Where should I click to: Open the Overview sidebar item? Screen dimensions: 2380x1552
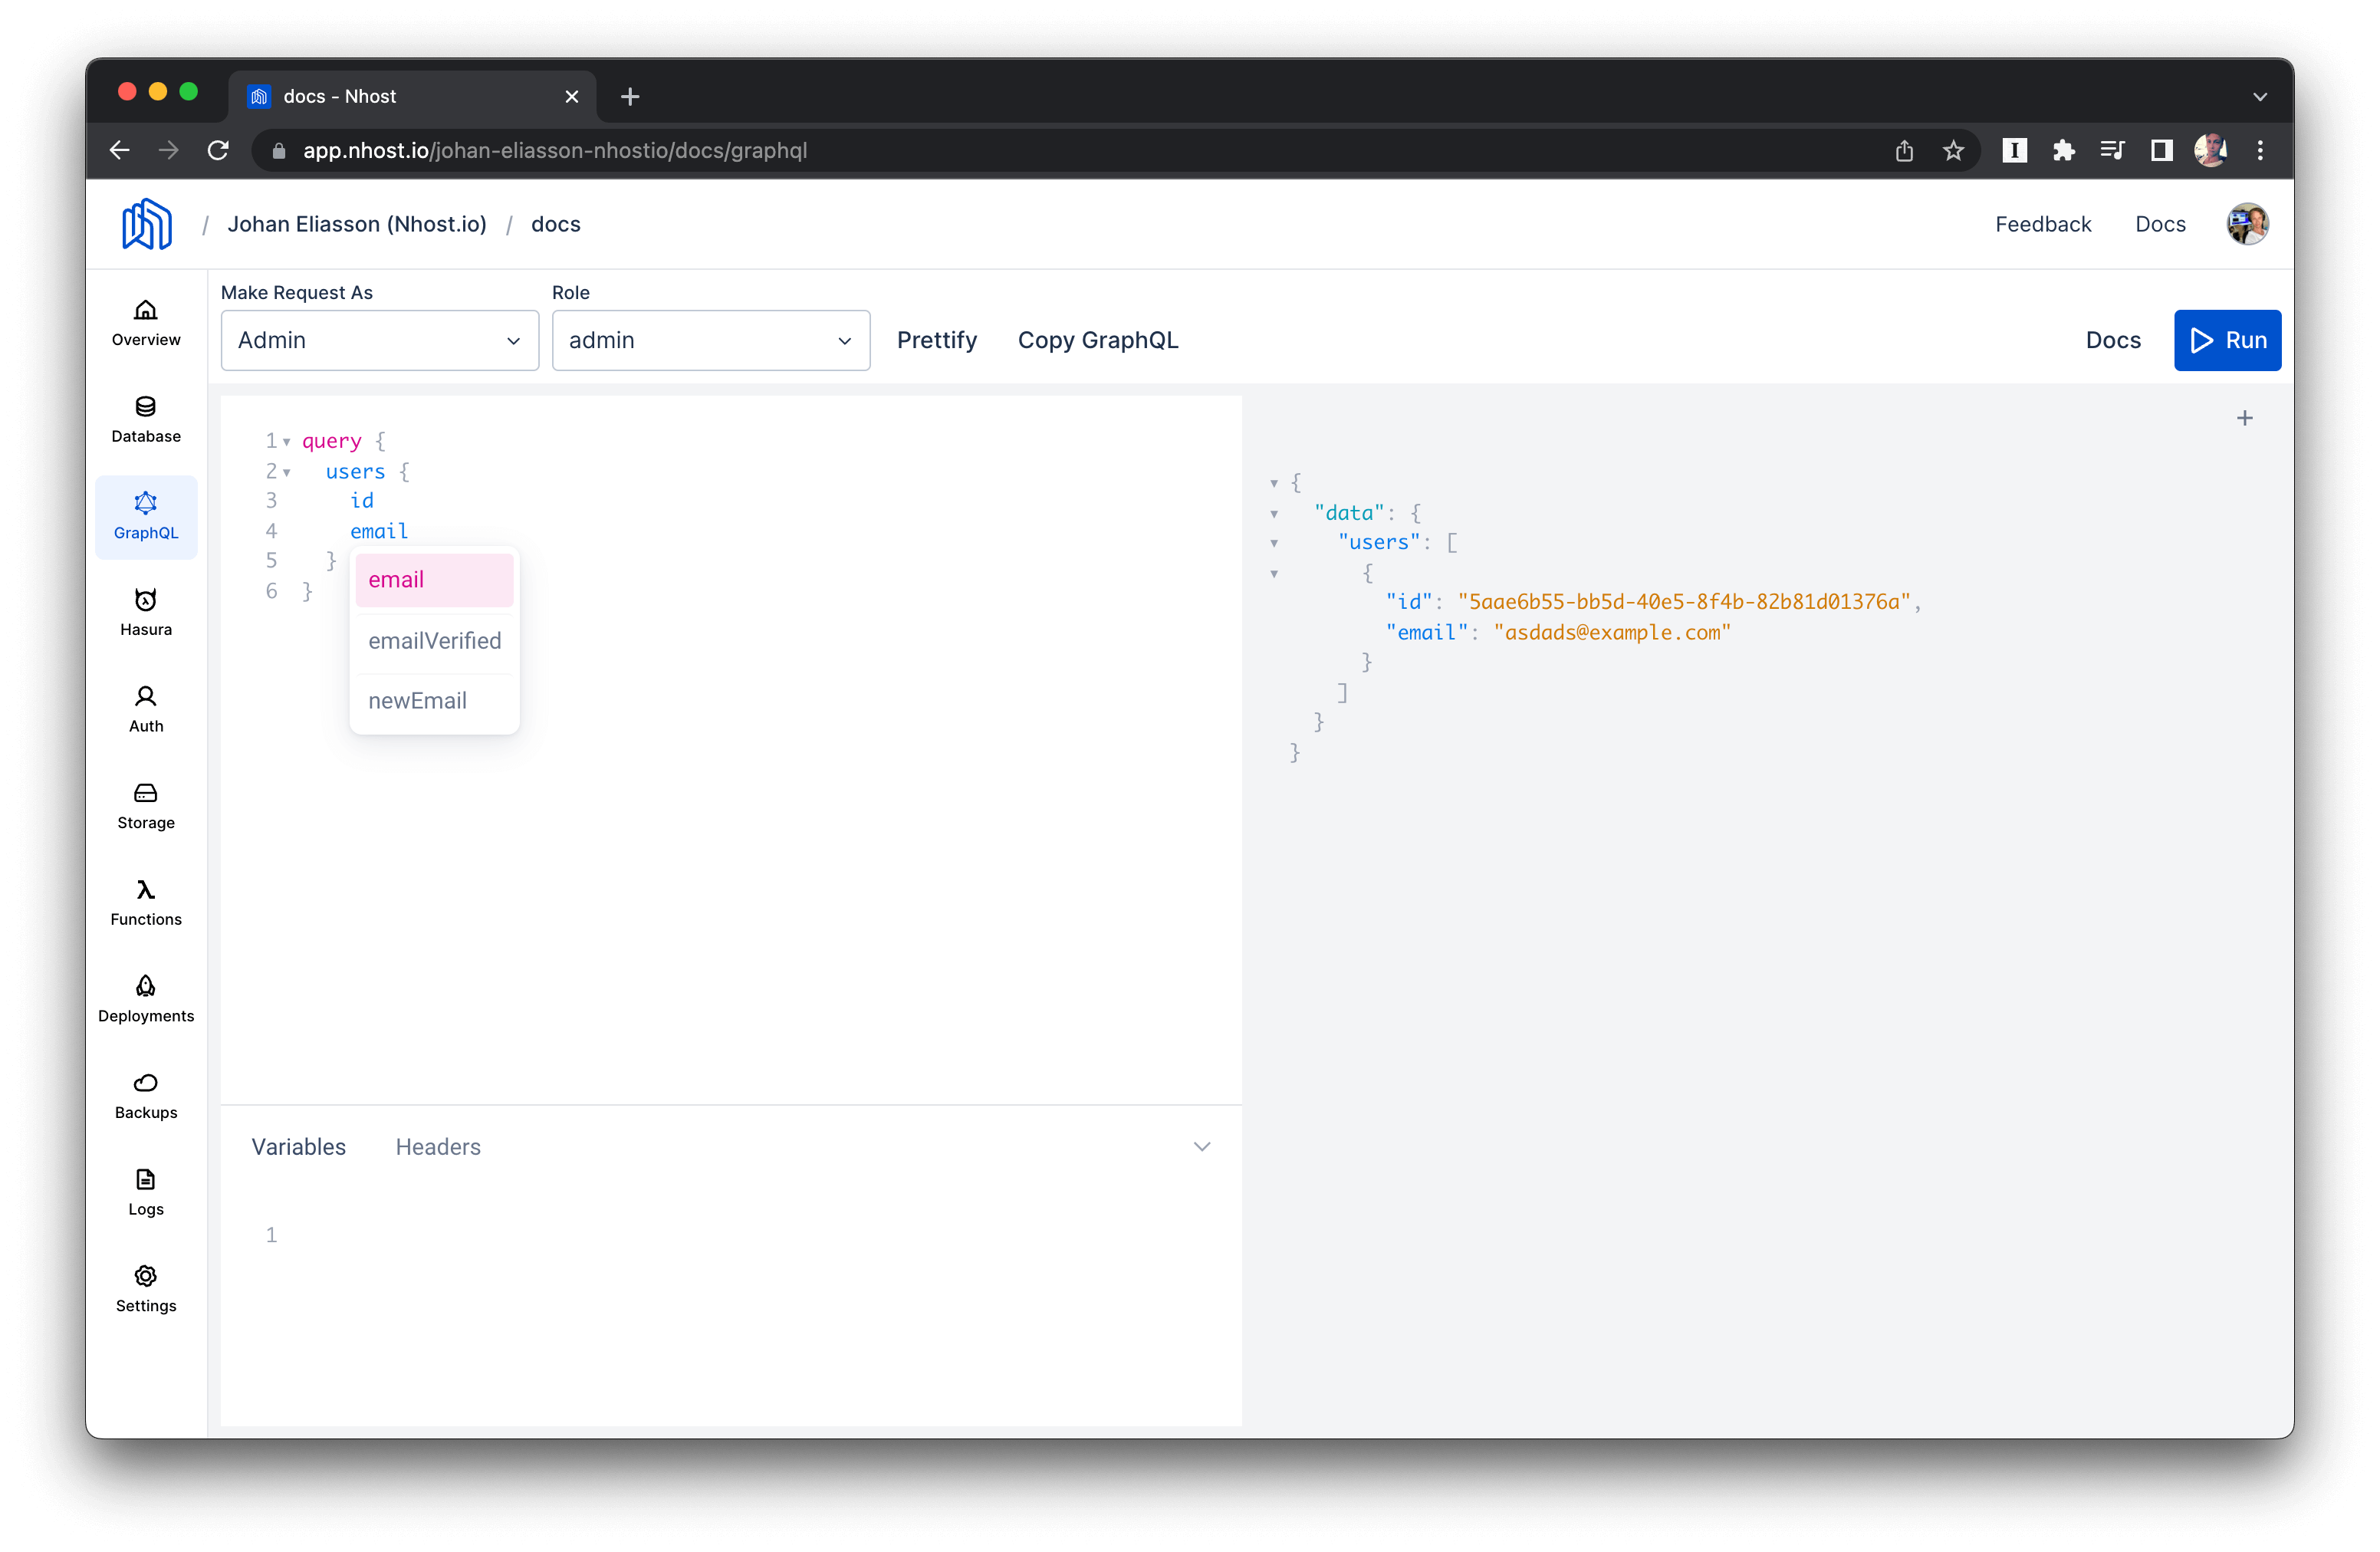(x=146, y=323)
